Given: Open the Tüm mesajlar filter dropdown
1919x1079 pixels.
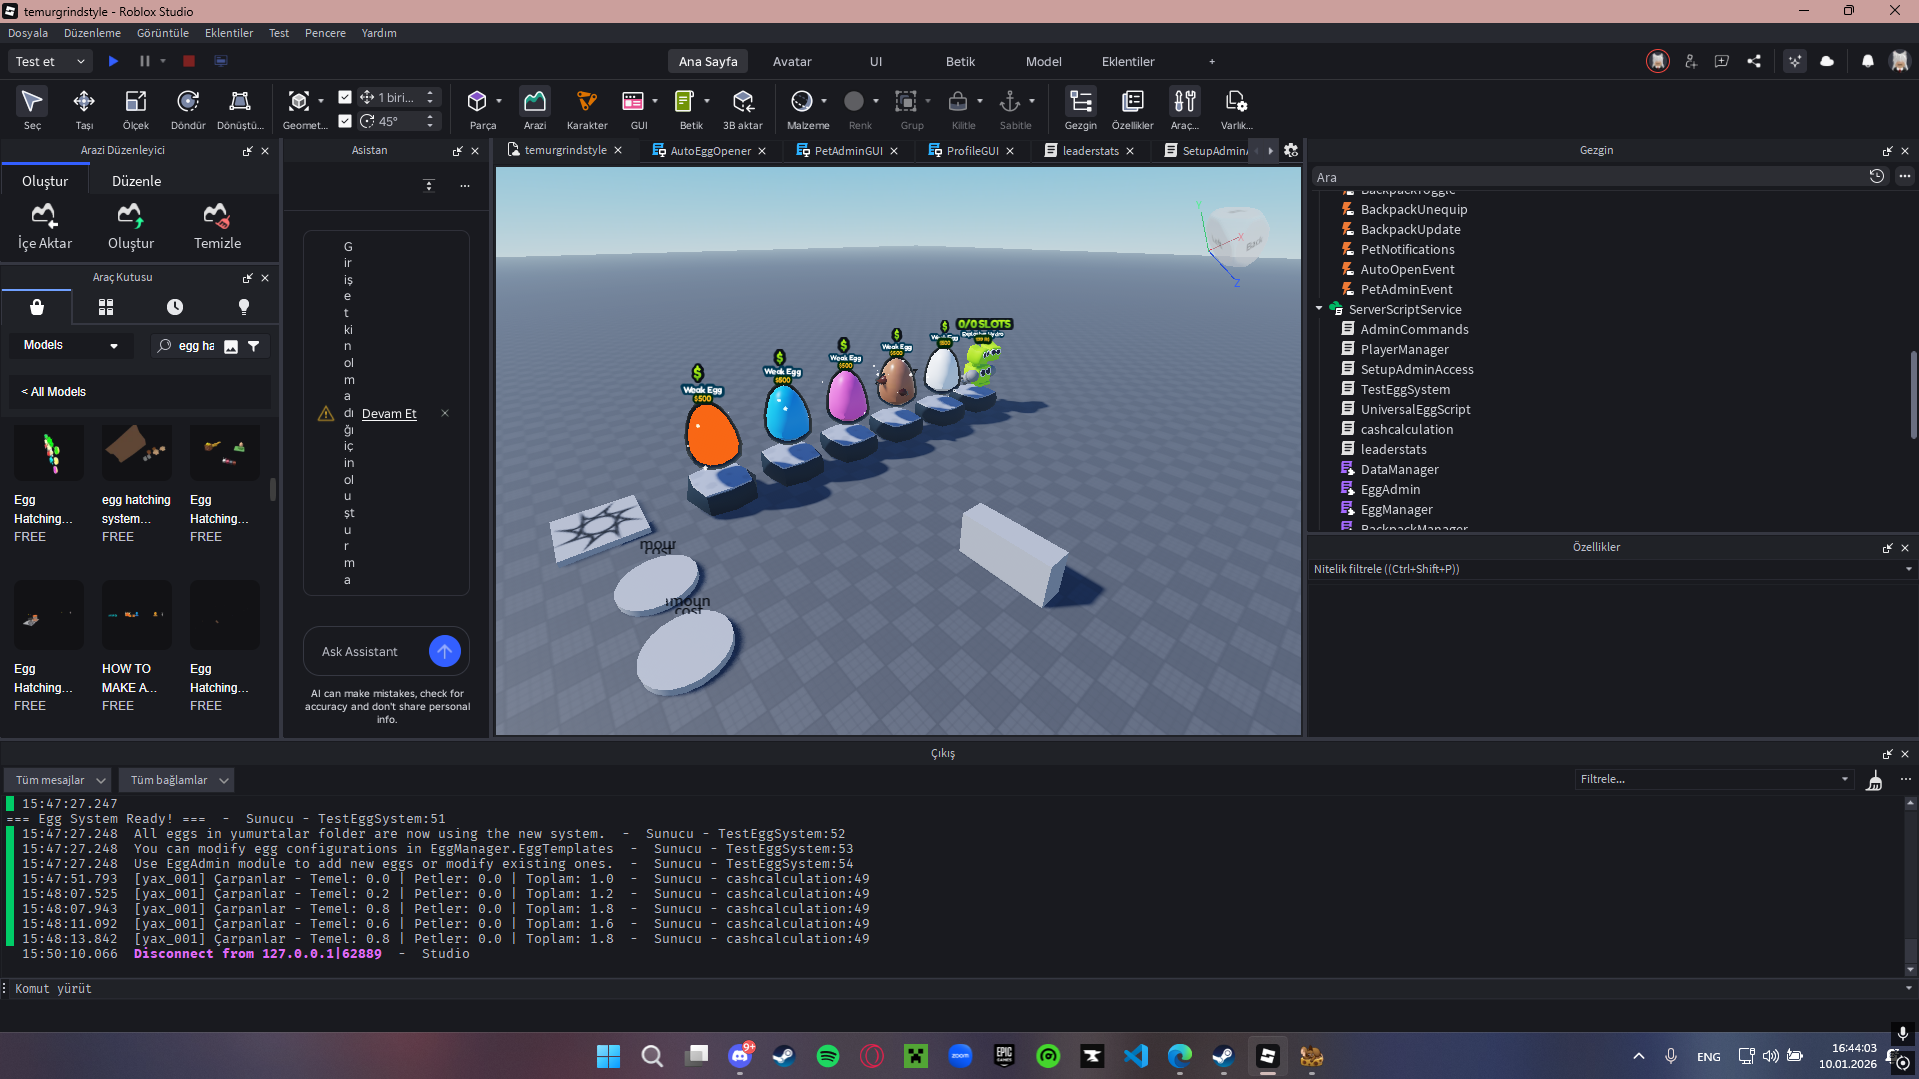Looking at the screenshot, I should 58,780.
